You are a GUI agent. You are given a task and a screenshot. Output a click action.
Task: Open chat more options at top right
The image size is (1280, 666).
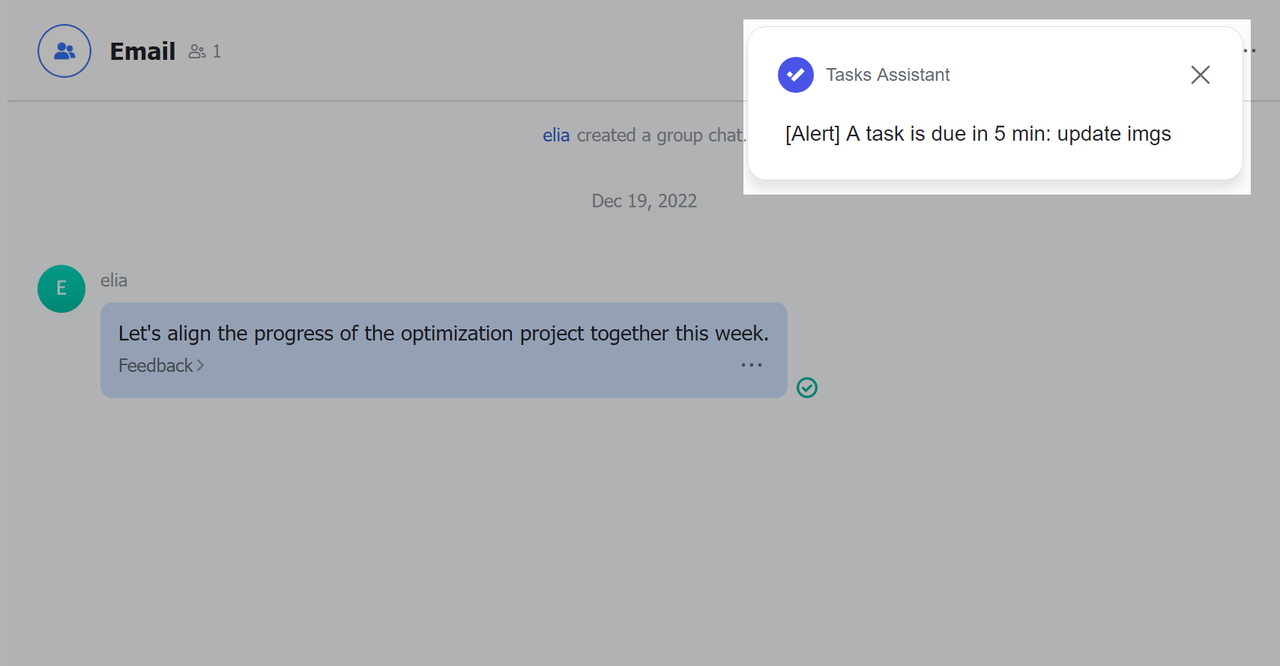[1248, 50]
